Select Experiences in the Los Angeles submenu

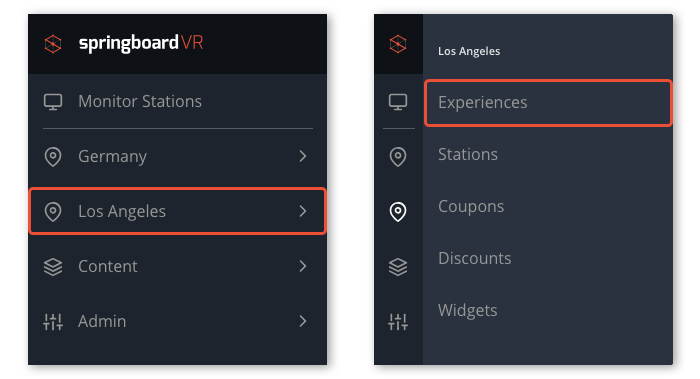(548, 103)
